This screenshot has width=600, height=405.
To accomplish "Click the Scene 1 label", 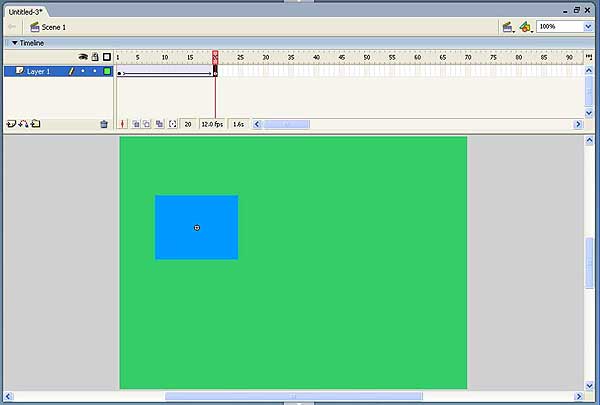I will point(53,27).
